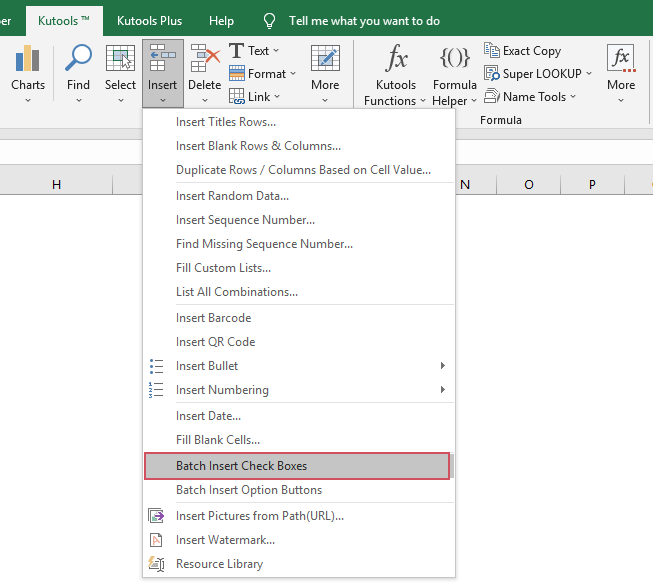Expand the Find dropdown arrow
Viewport: 653px width, 588px height.
79,100
